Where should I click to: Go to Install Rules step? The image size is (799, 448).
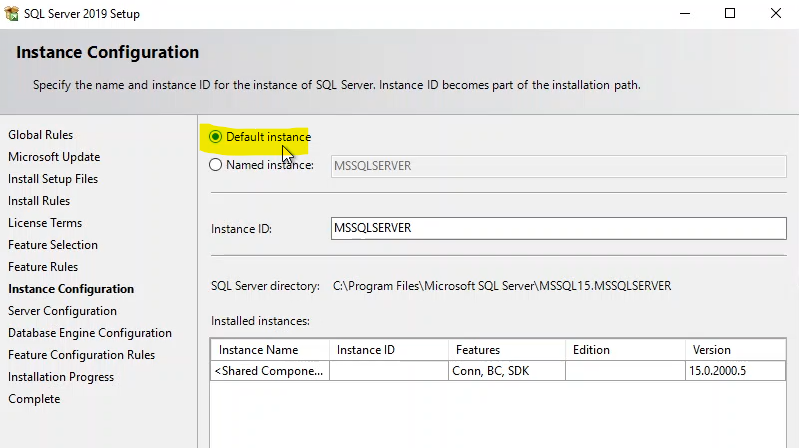point(39,201)
